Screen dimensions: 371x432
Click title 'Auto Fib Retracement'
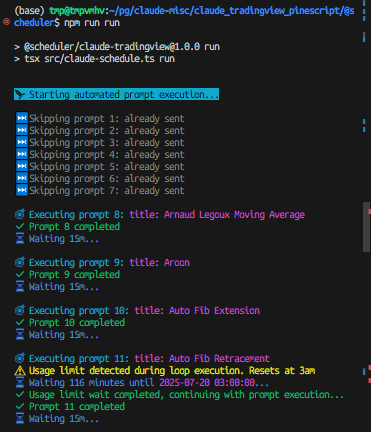tap(219, 358)
